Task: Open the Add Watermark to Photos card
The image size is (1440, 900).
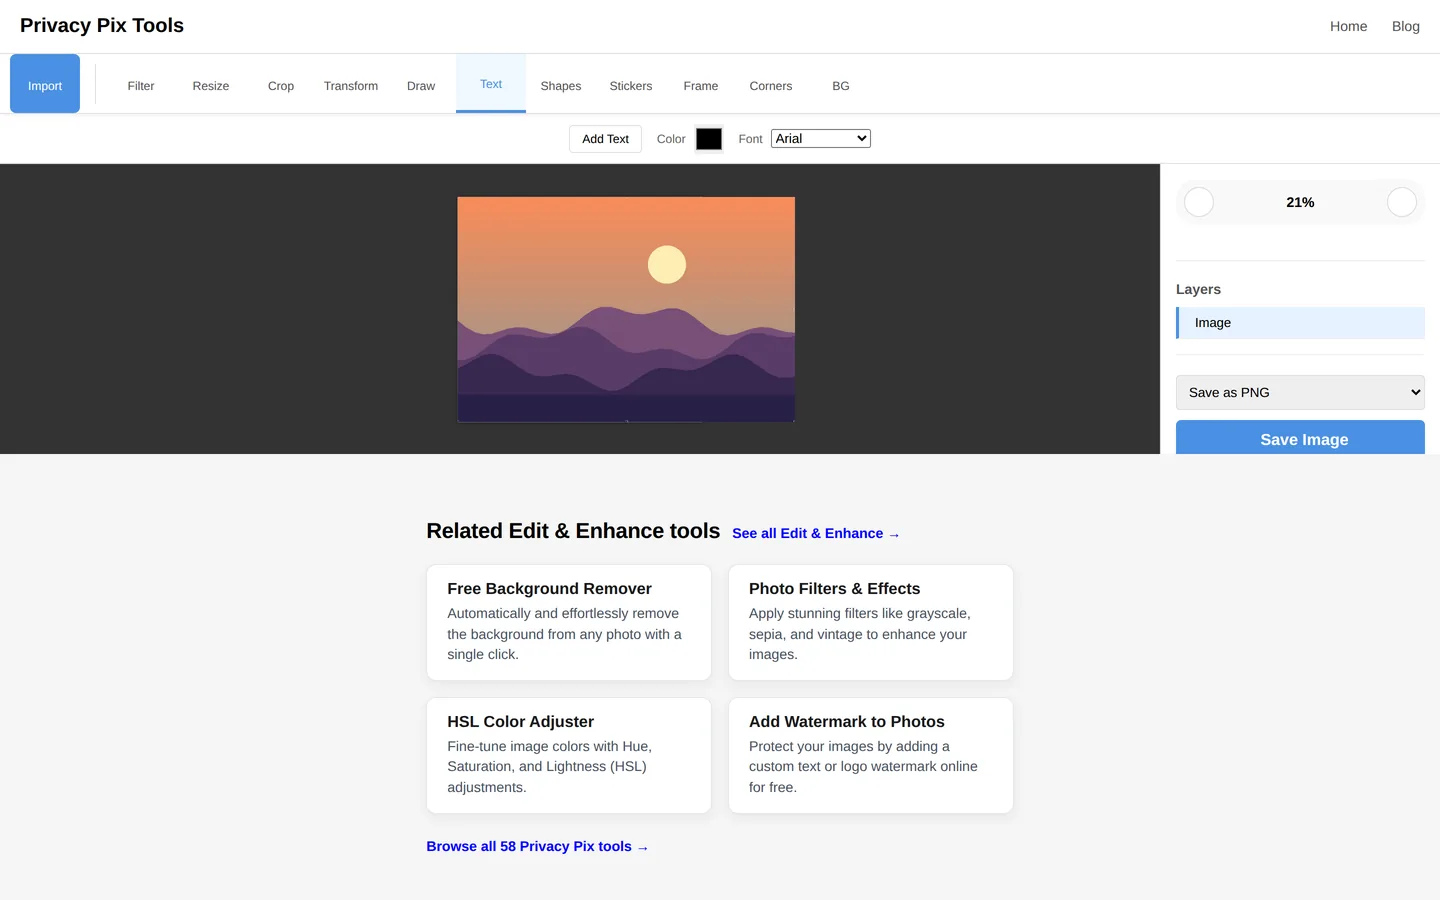Action: [871, 756]
